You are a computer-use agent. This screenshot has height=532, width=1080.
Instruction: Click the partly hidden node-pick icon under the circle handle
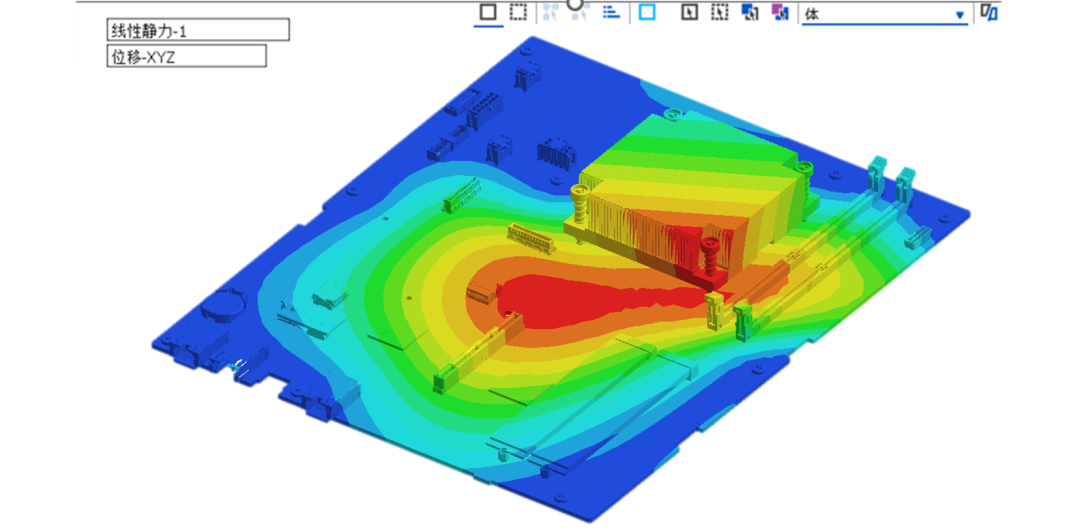(579, 14)
